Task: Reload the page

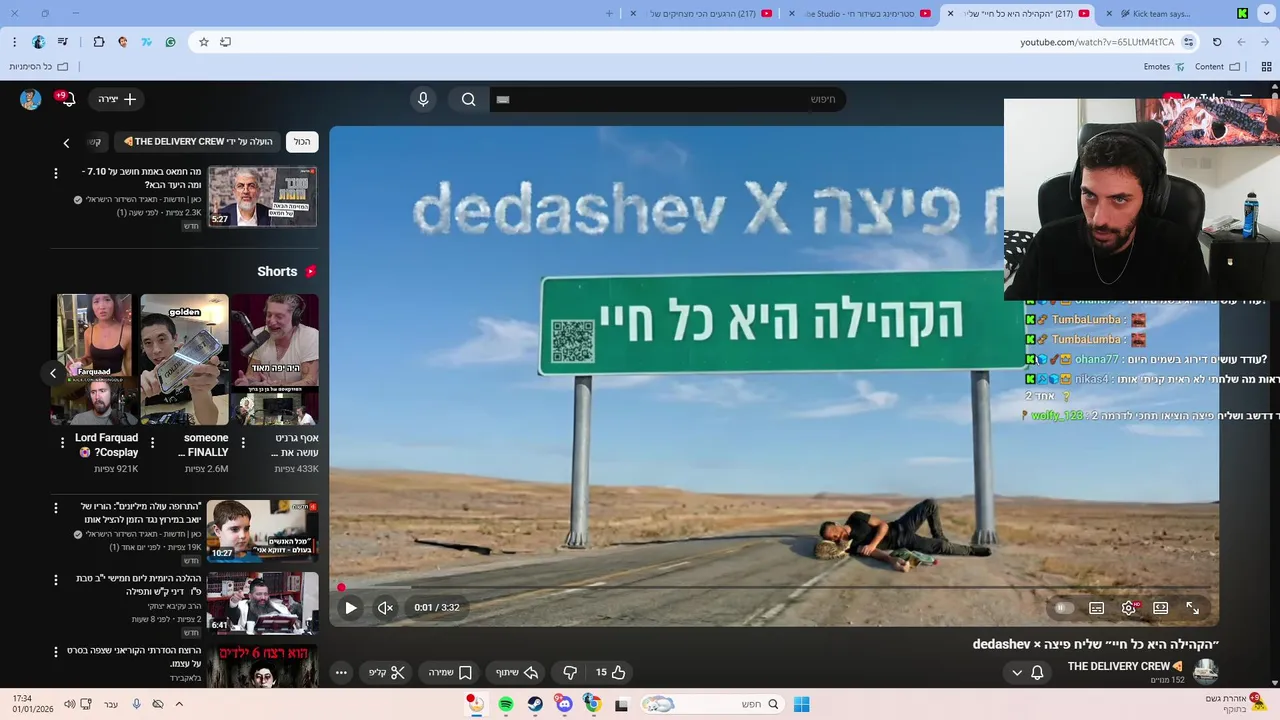Action: [x=1217, y=42]
